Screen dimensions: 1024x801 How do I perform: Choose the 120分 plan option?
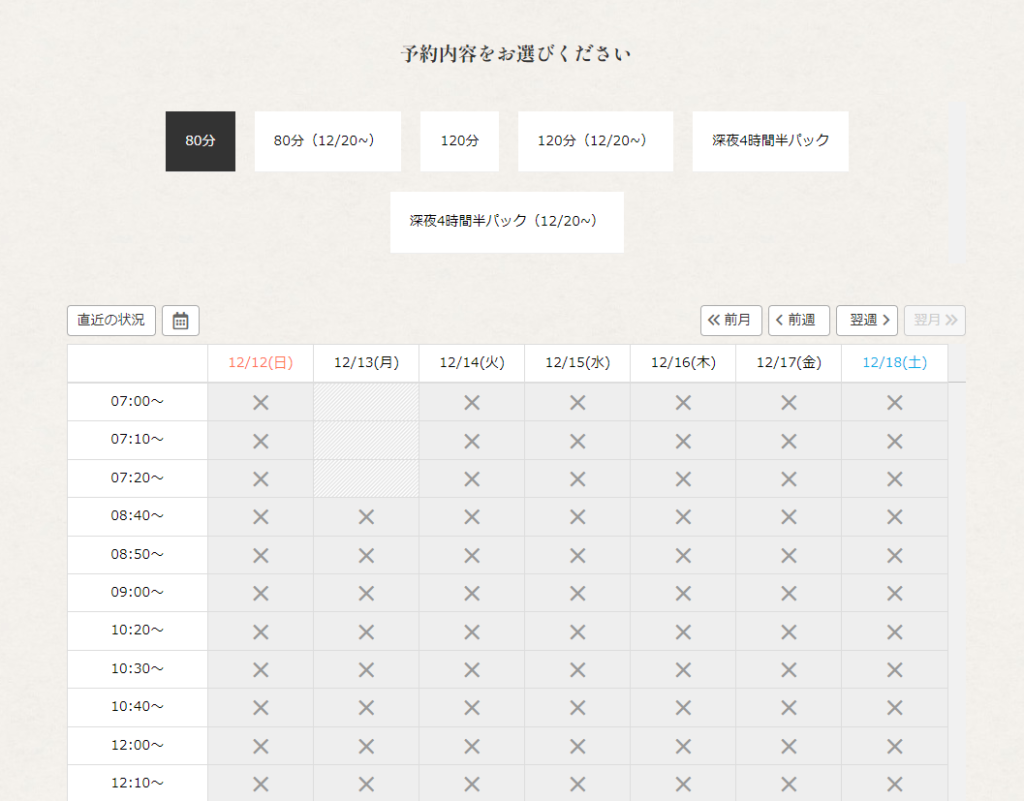click(459, 141)
